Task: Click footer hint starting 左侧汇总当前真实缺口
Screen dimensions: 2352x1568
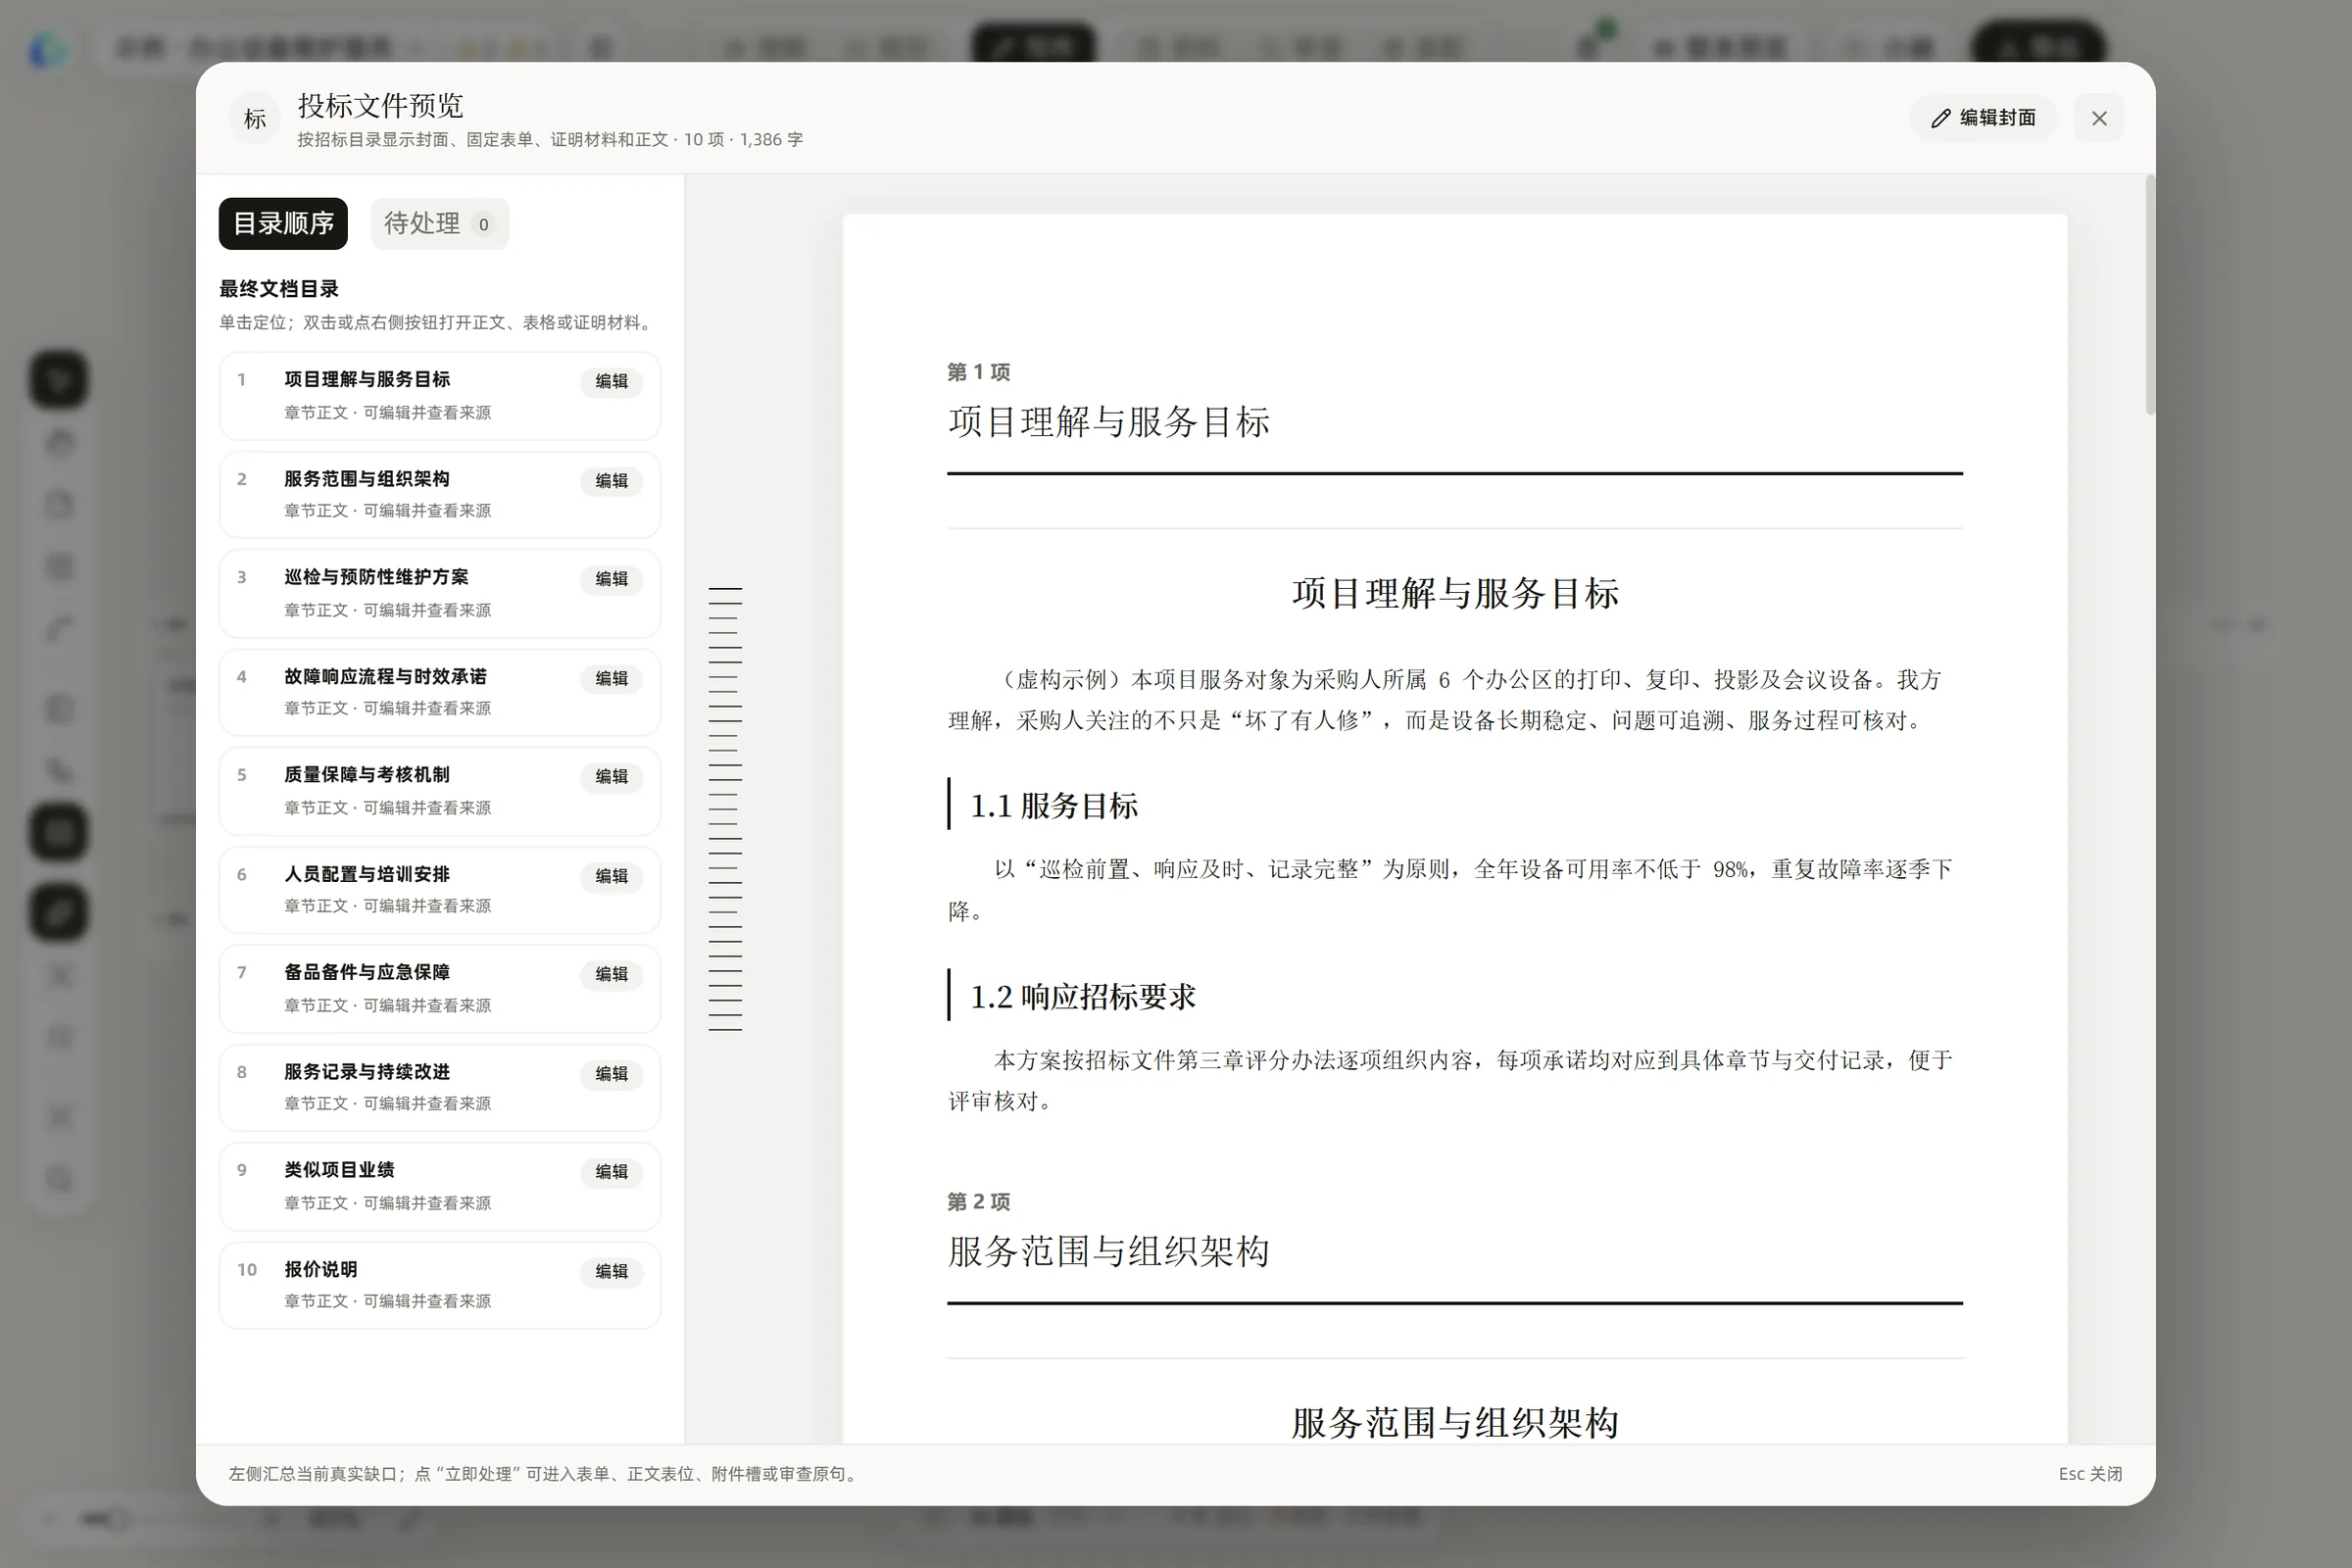Action: pos(545,1474)
